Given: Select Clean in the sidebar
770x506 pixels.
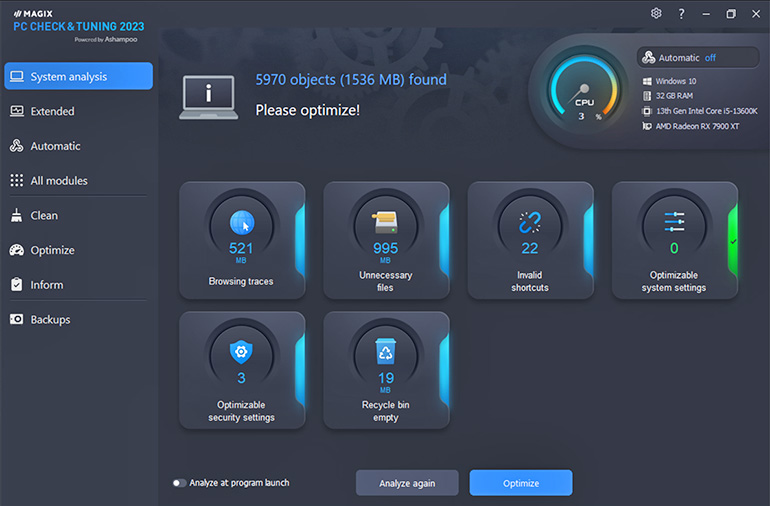Looking at the screenshot, I should click(79, 215).
